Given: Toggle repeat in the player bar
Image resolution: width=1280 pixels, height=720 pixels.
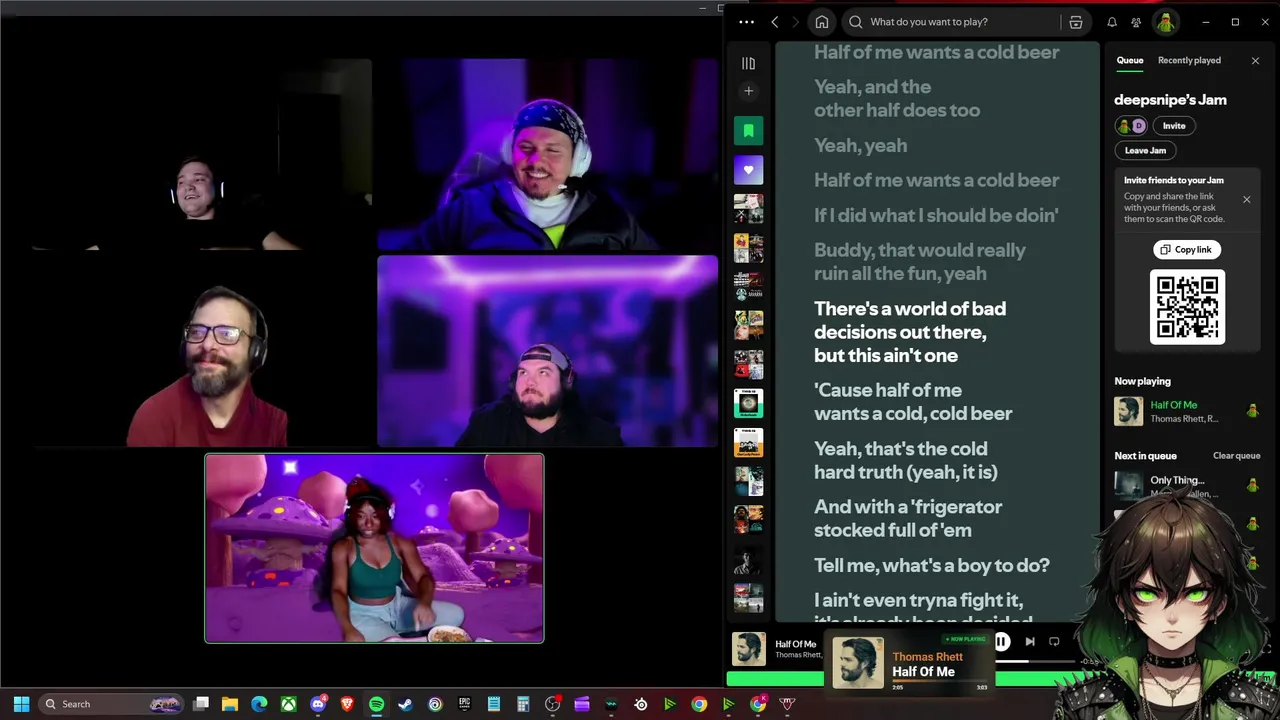Looking at the screenshot, I should pyautogui.click(x=1054, y=642).
